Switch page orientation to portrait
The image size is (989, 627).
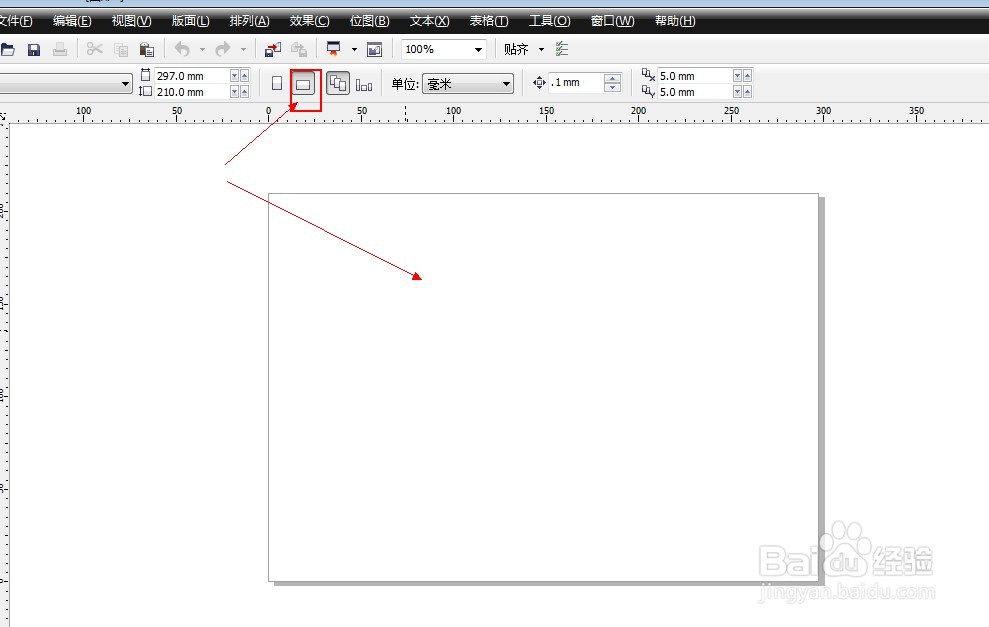click(278, 83)
